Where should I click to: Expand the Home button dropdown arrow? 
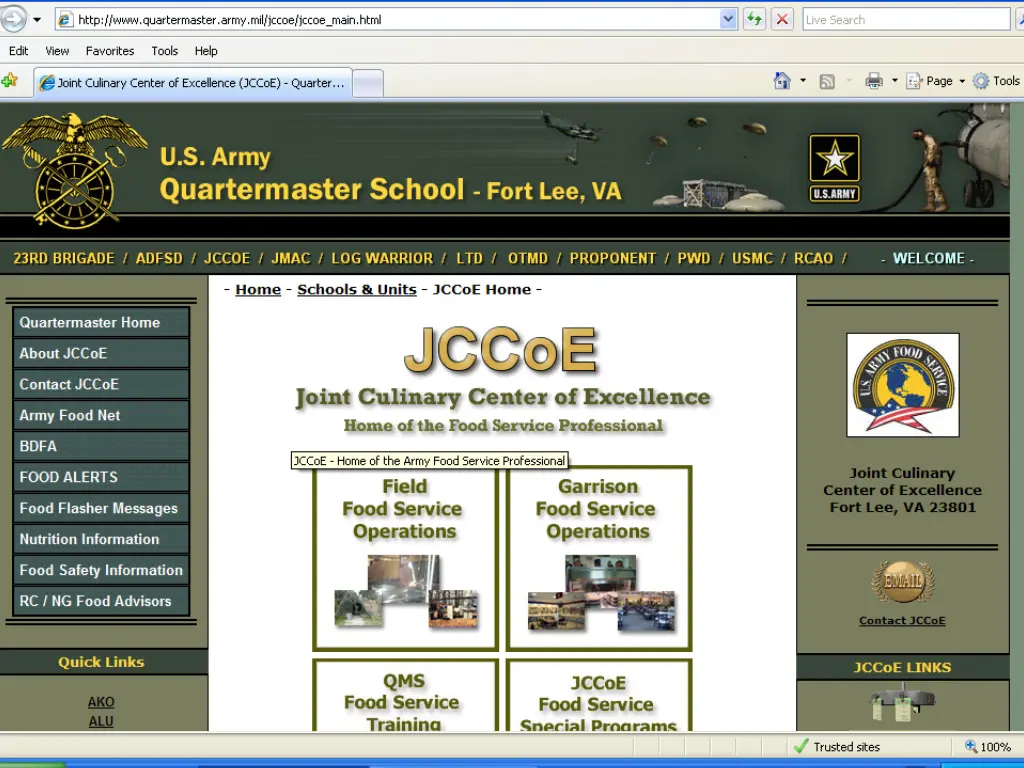[803, 81]
